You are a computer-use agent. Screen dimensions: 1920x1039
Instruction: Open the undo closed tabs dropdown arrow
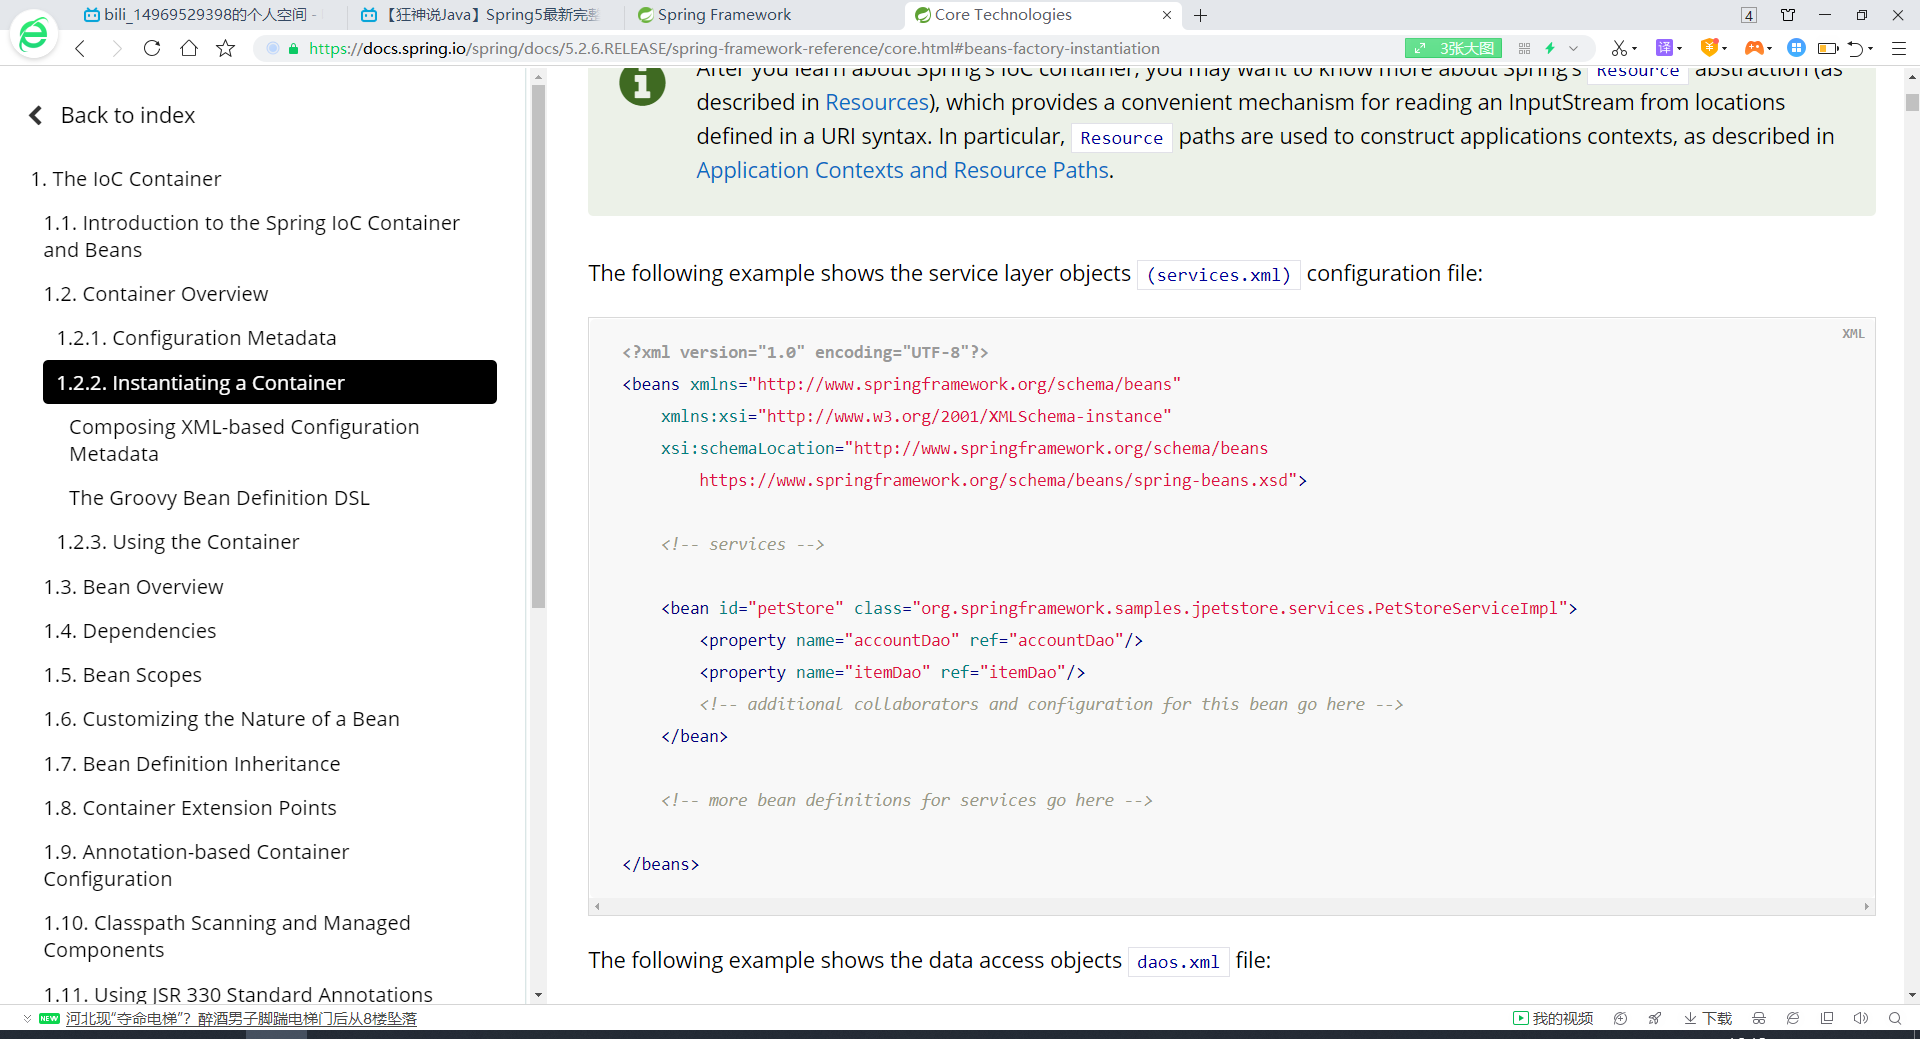point(1871,48)
